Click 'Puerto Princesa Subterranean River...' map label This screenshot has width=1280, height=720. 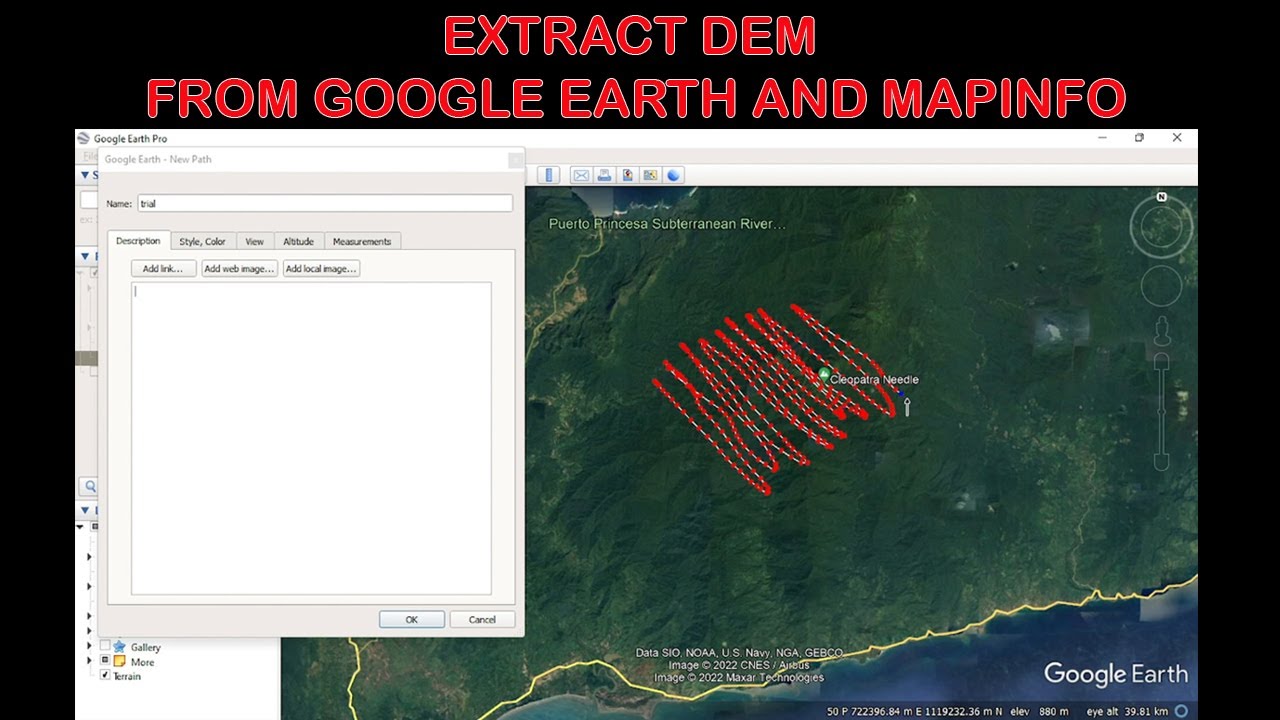667,224
